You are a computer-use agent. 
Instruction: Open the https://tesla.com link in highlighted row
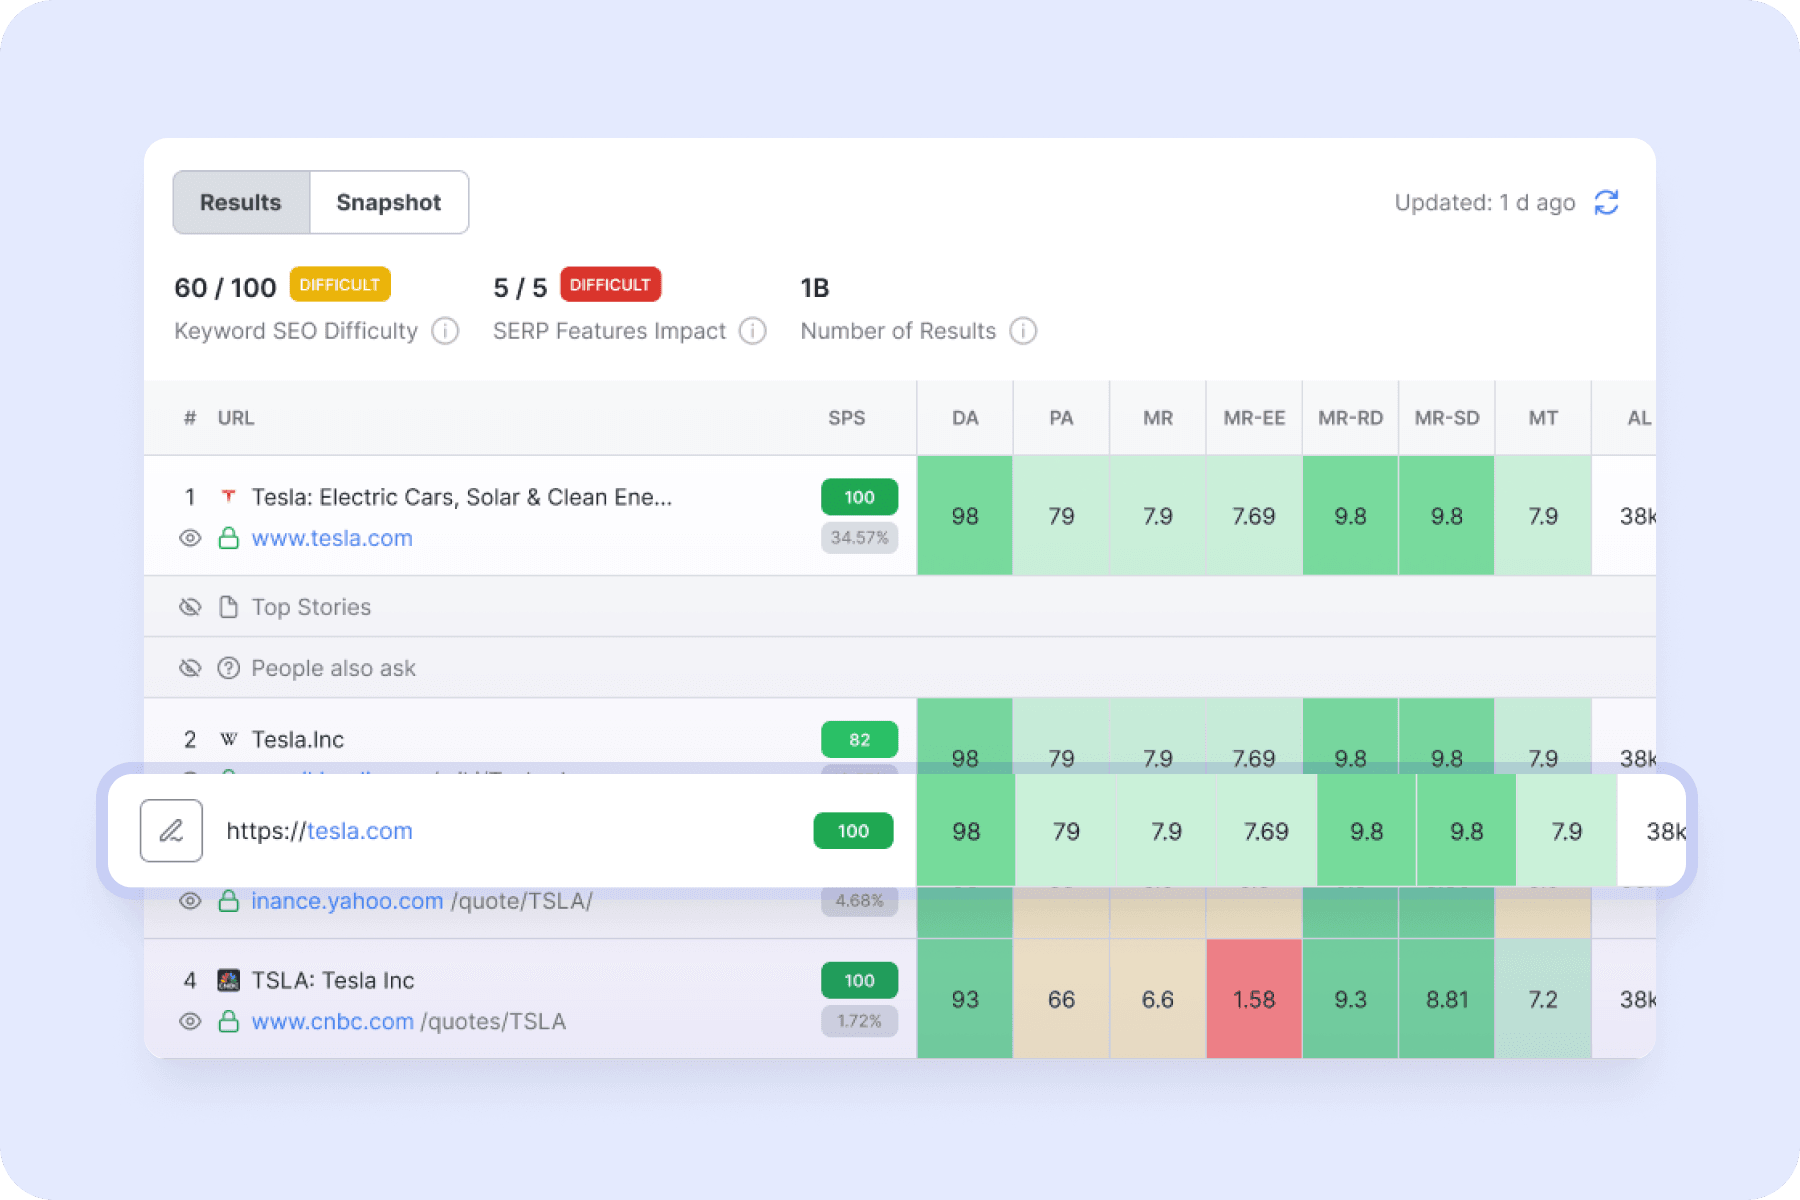pyautogui.click(x=319, y=831)
